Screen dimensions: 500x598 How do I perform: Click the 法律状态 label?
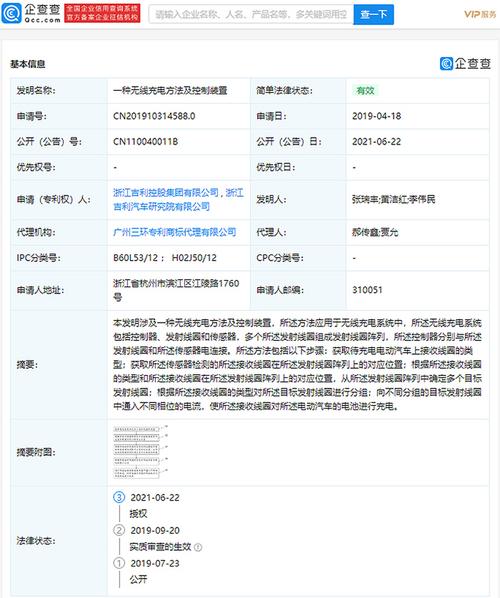(36, 541)
